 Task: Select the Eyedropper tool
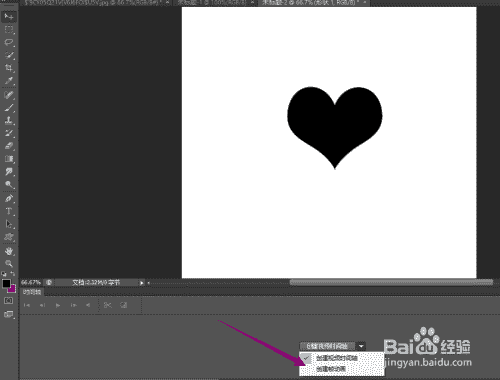[9, 81]
